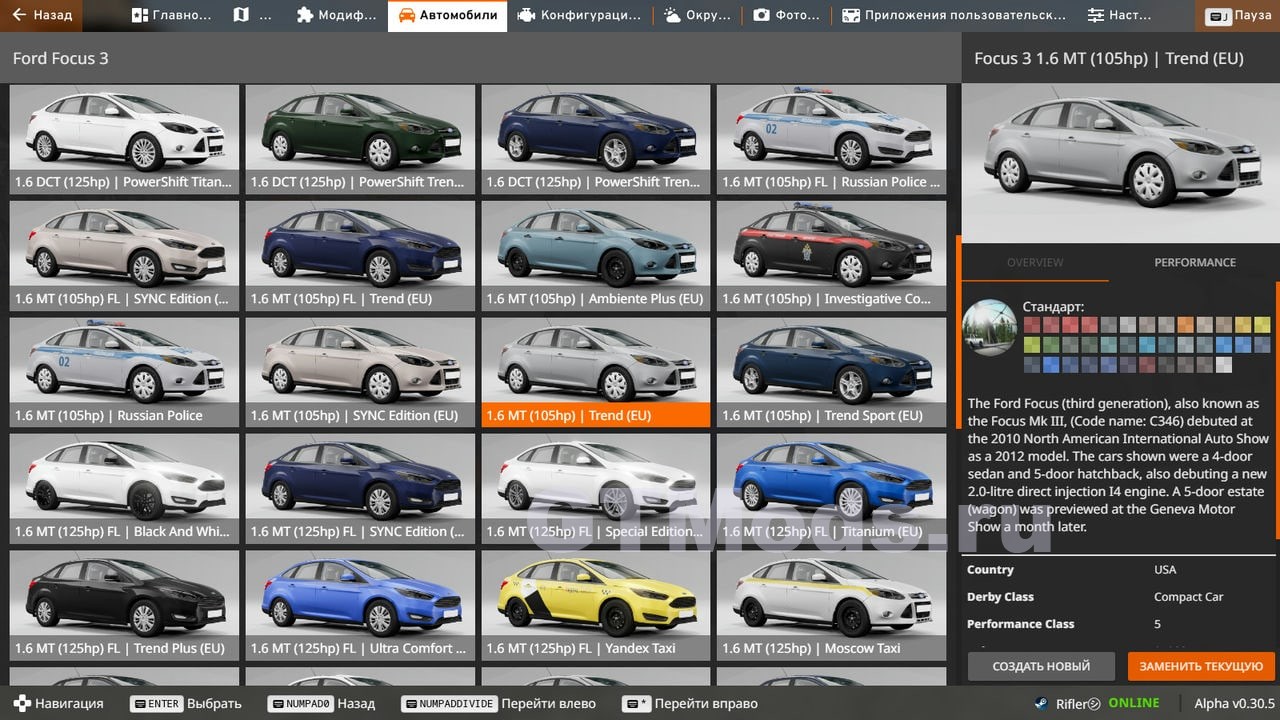
Task: Open Приложения пользовательского interface apps tab
Action: pyautogui.click(x=954, y=15)
